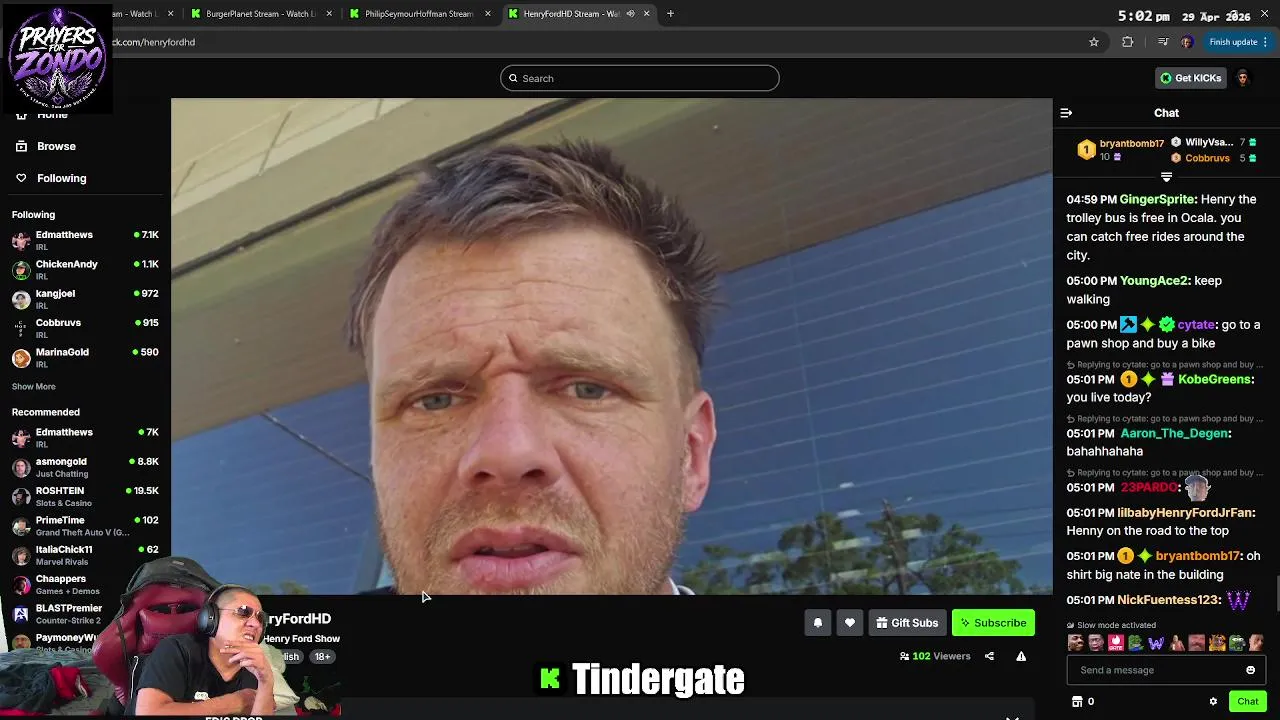Viewport: 1280px width, 720px height.
Task: Click the Browse sidebar icon
Action: 21,146
